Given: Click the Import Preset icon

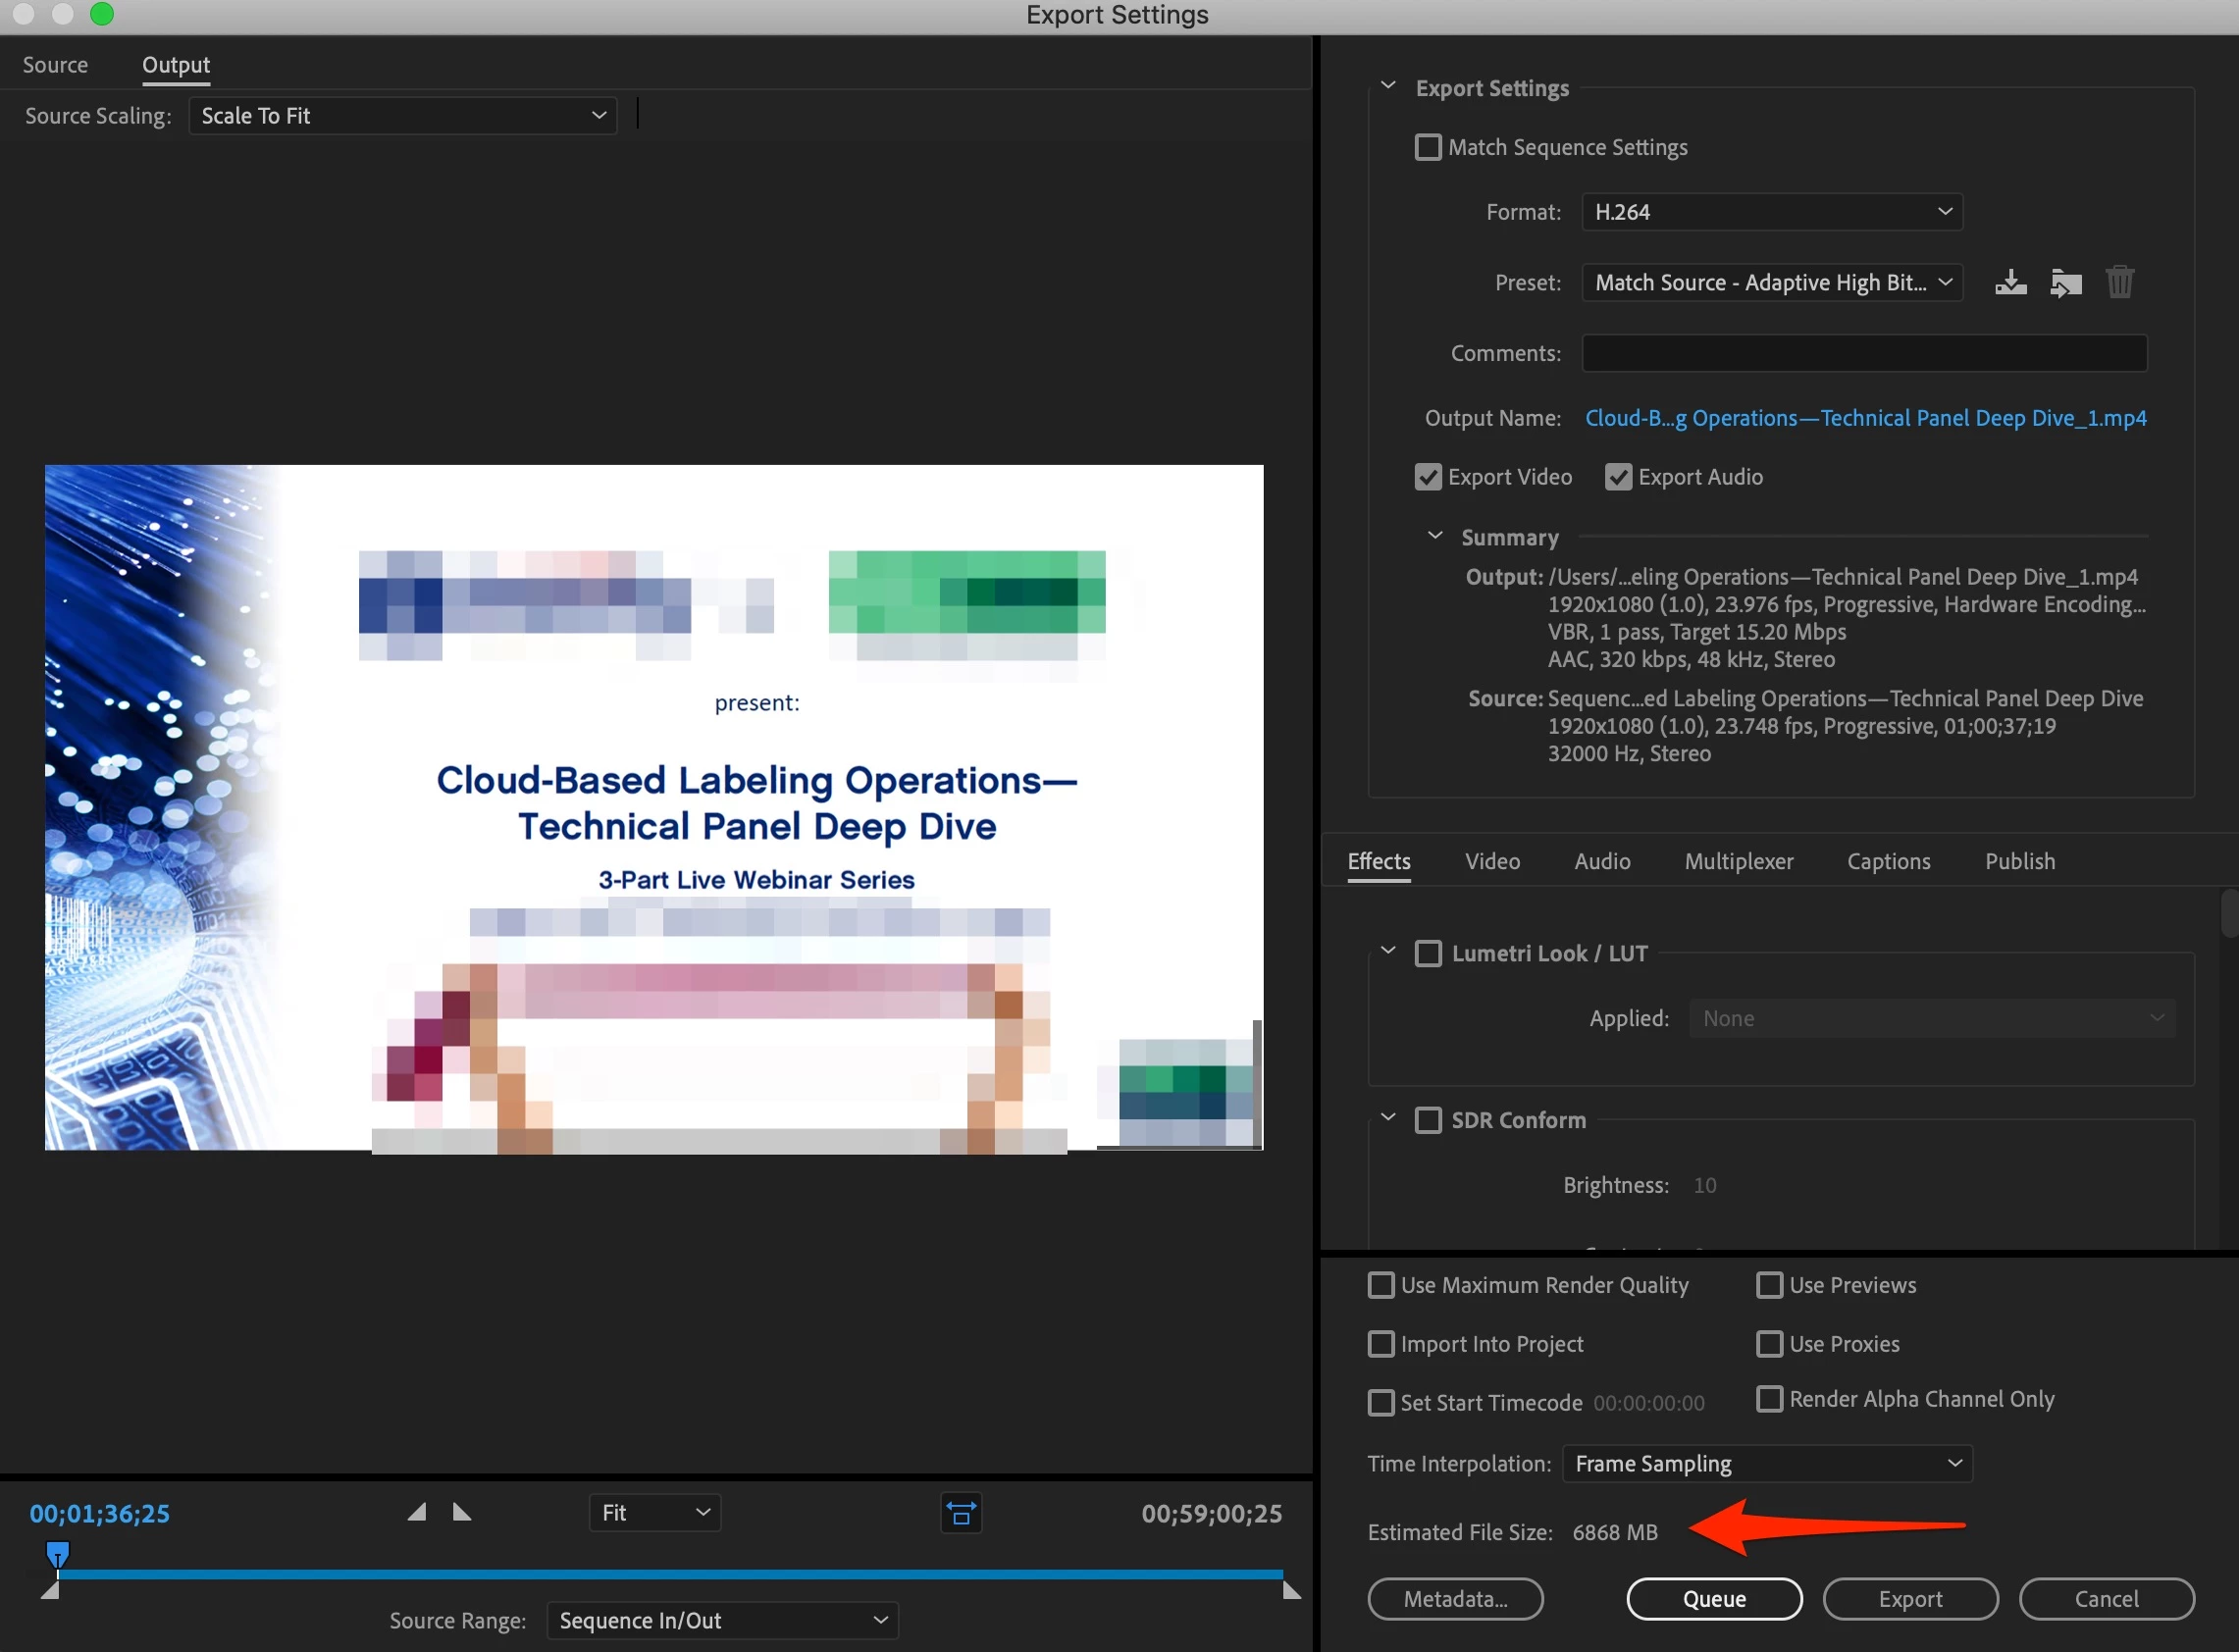Looking at the screenshot, I should (2065, 283).
